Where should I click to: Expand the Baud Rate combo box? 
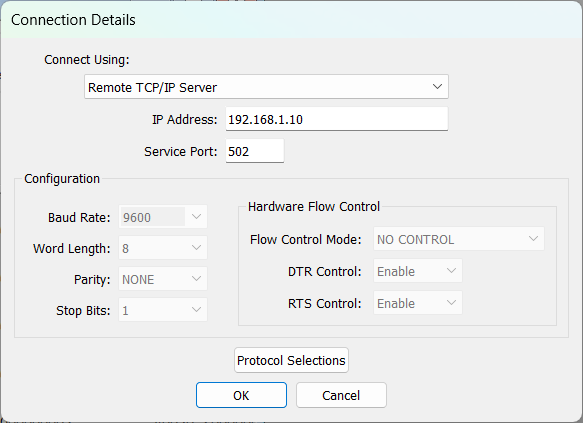[x=162, y=217]
